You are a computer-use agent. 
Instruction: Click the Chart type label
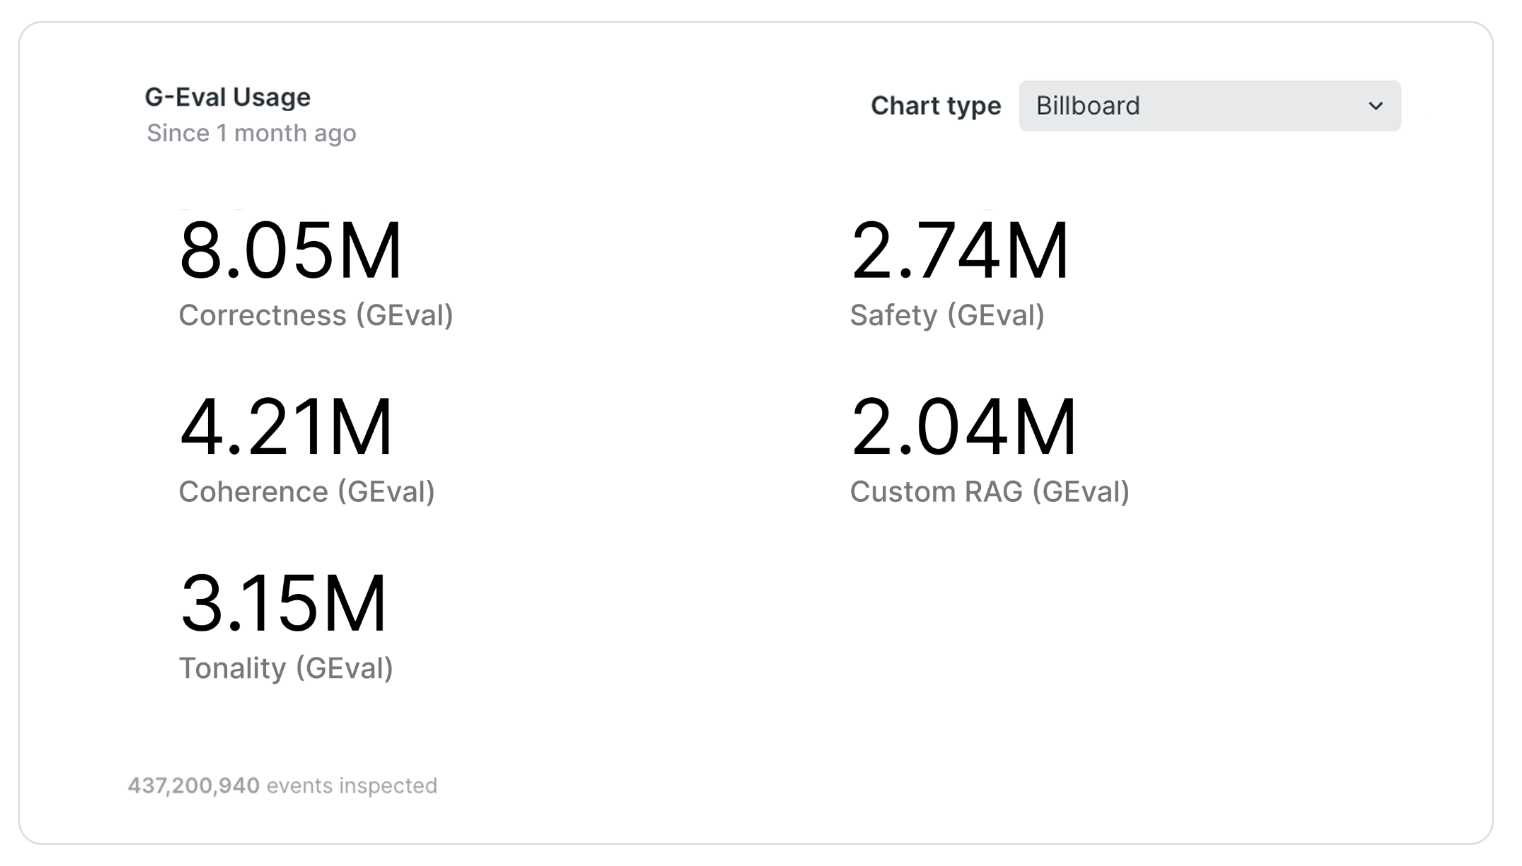coord(935,106)
